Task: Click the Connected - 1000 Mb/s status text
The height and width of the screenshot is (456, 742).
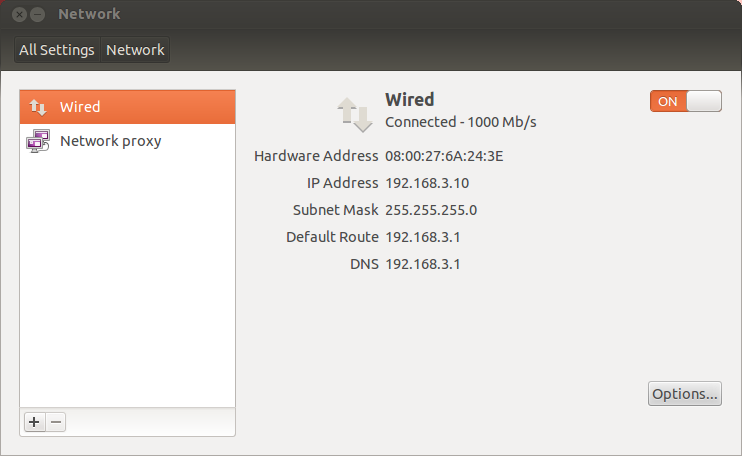Action: (x=461, y=122)
